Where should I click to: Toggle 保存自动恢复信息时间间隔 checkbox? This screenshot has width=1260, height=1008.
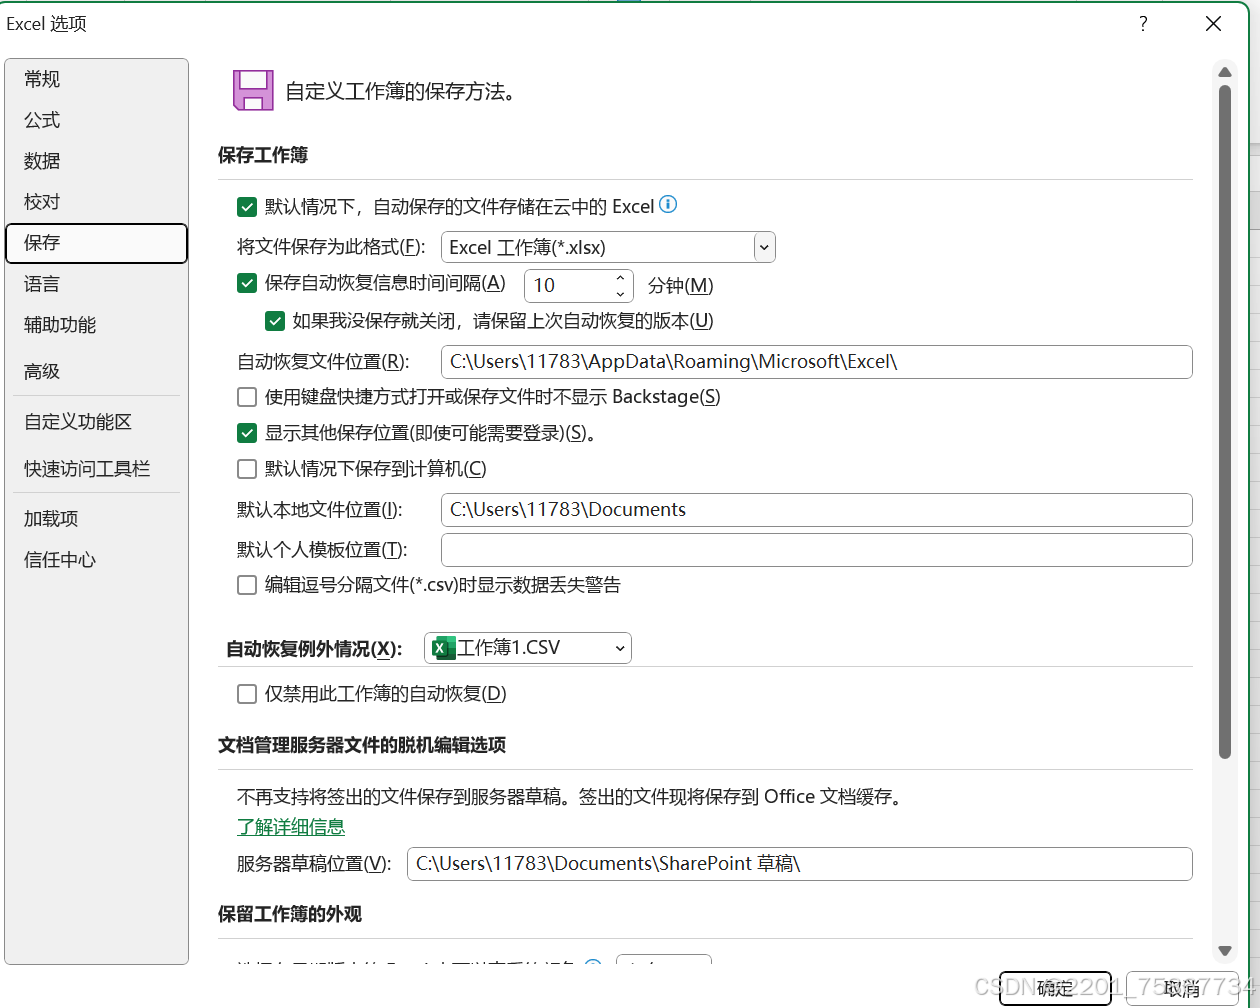pos(247,283)
